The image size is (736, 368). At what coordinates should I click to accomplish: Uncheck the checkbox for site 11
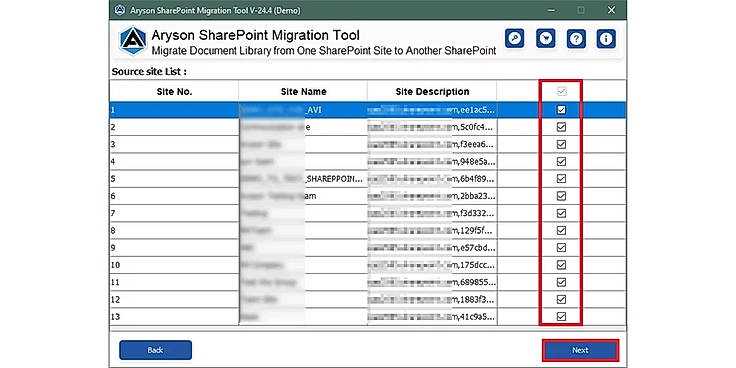point(561,282)
